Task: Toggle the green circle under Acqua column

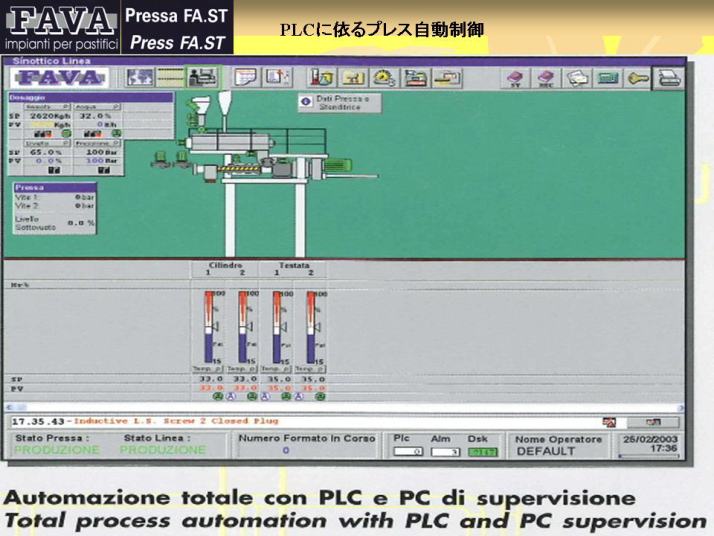Action: pos(117,133)
